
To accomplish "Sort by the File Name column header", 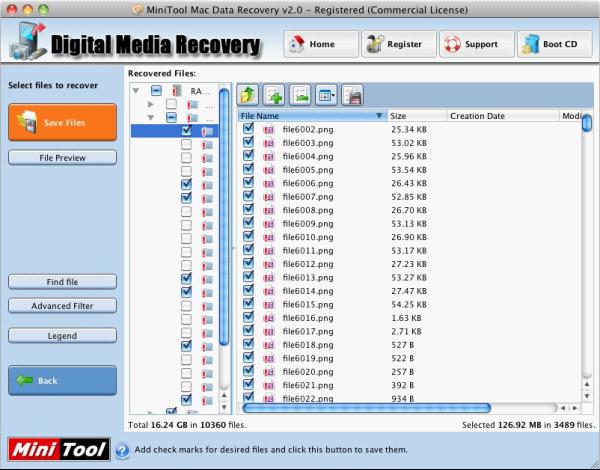I will pyautogui.click(x=312, y=116).
